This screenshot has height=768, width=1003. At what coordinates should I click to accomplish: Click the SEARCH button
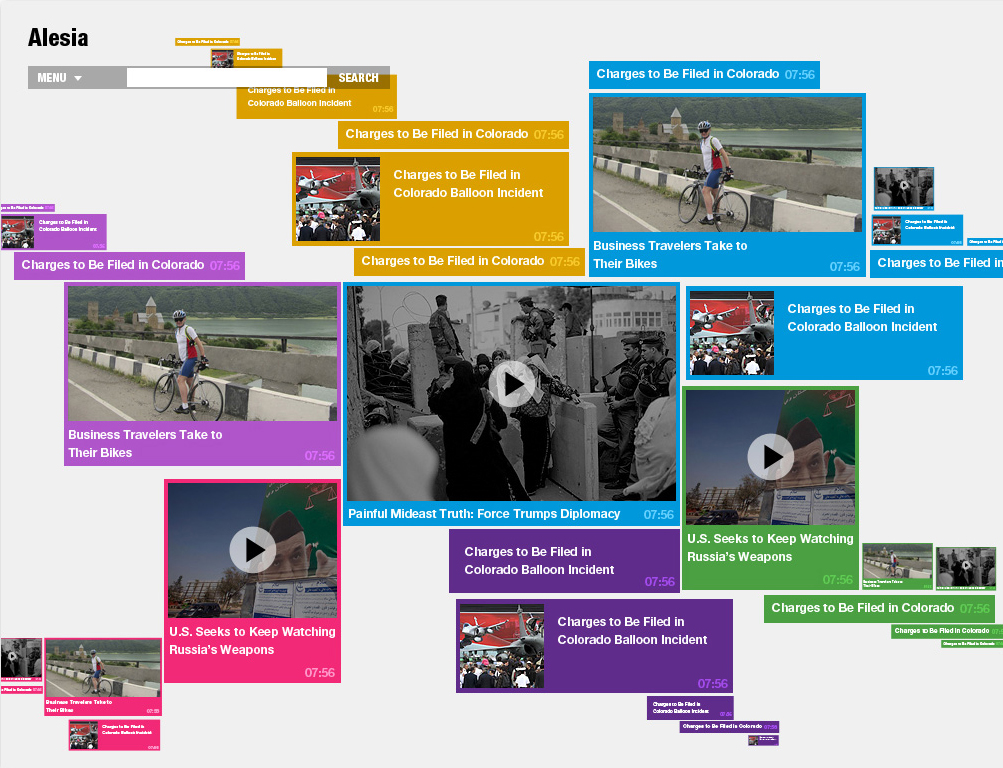click(x=358, y=78)
